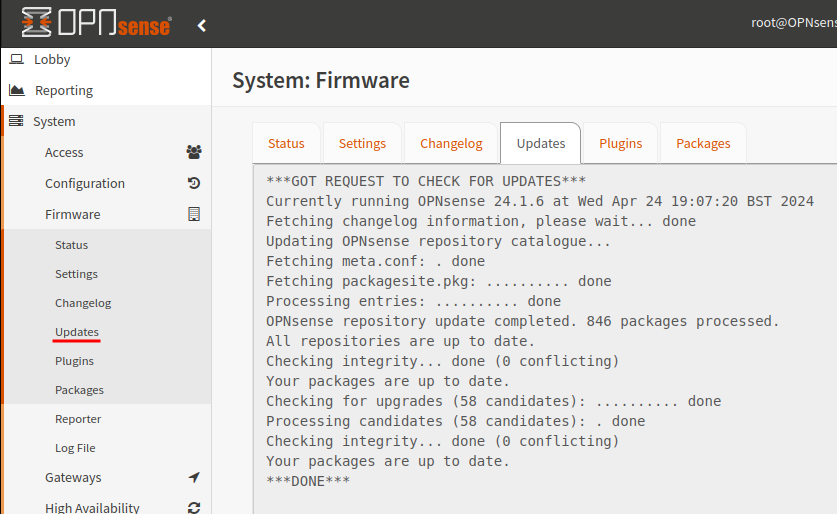Open the Plugins tab
Viewport: 837px width, 514px height.
[620, 143]
